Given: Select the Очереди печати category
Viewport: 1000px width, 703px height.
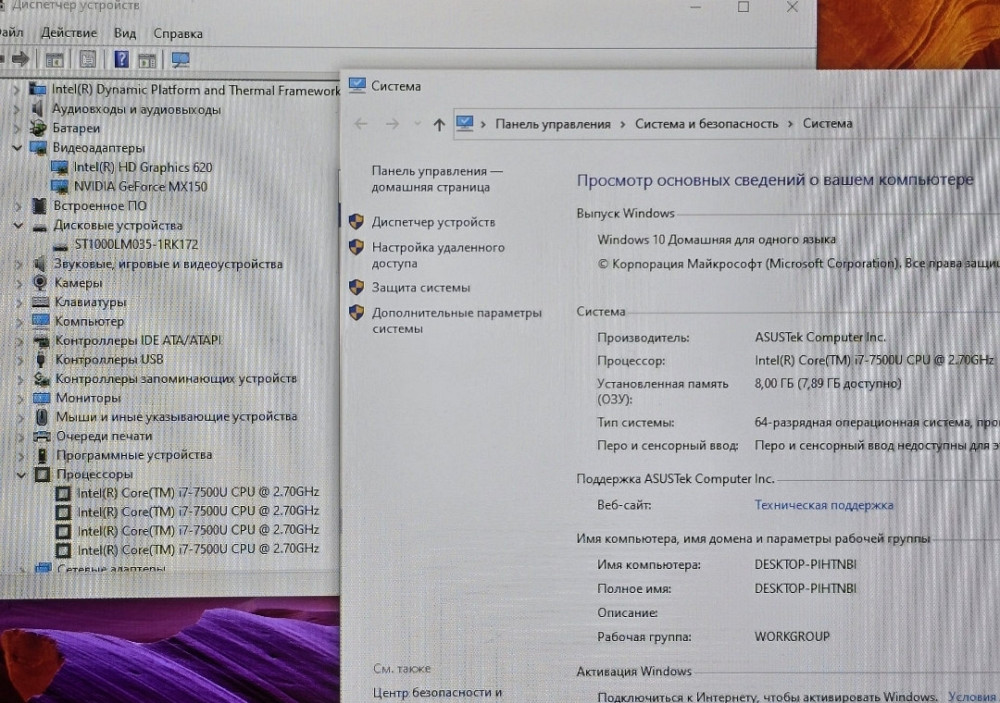Looking at the screenshot, I should [104, 436].
